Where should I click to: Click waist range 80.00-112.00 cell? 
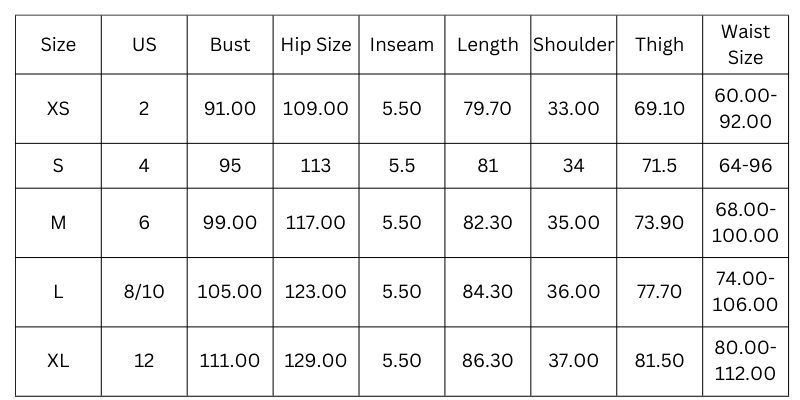745,361
